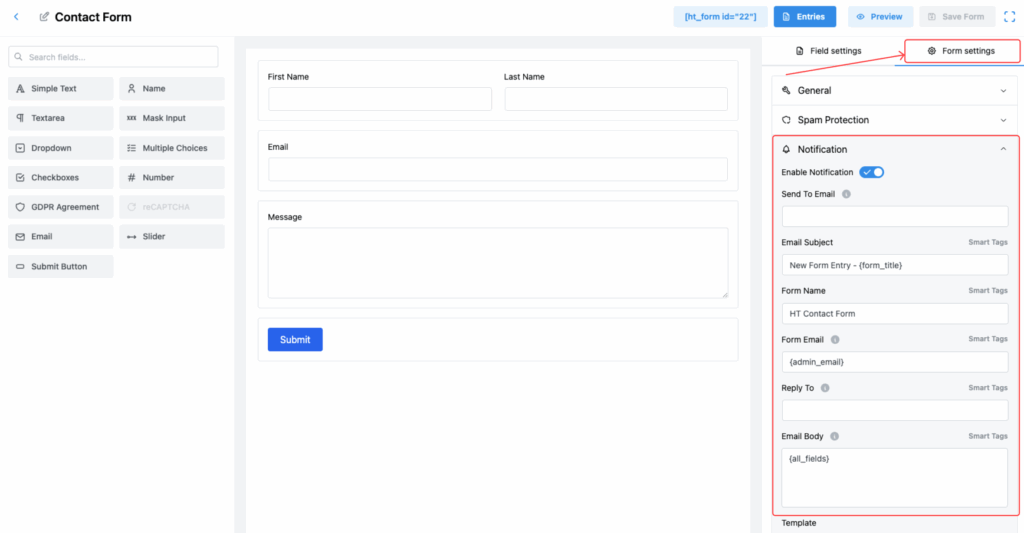Add a Mask Input field
Viewport: 1024px width, 533px height.
tap(172, 118)
